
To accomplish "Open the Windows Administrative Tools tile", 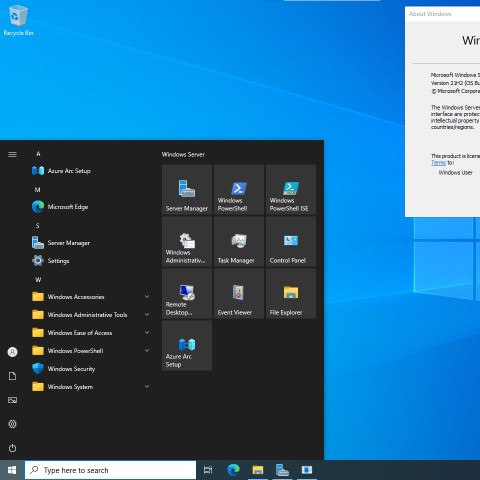I will click(x=187, y=242).
